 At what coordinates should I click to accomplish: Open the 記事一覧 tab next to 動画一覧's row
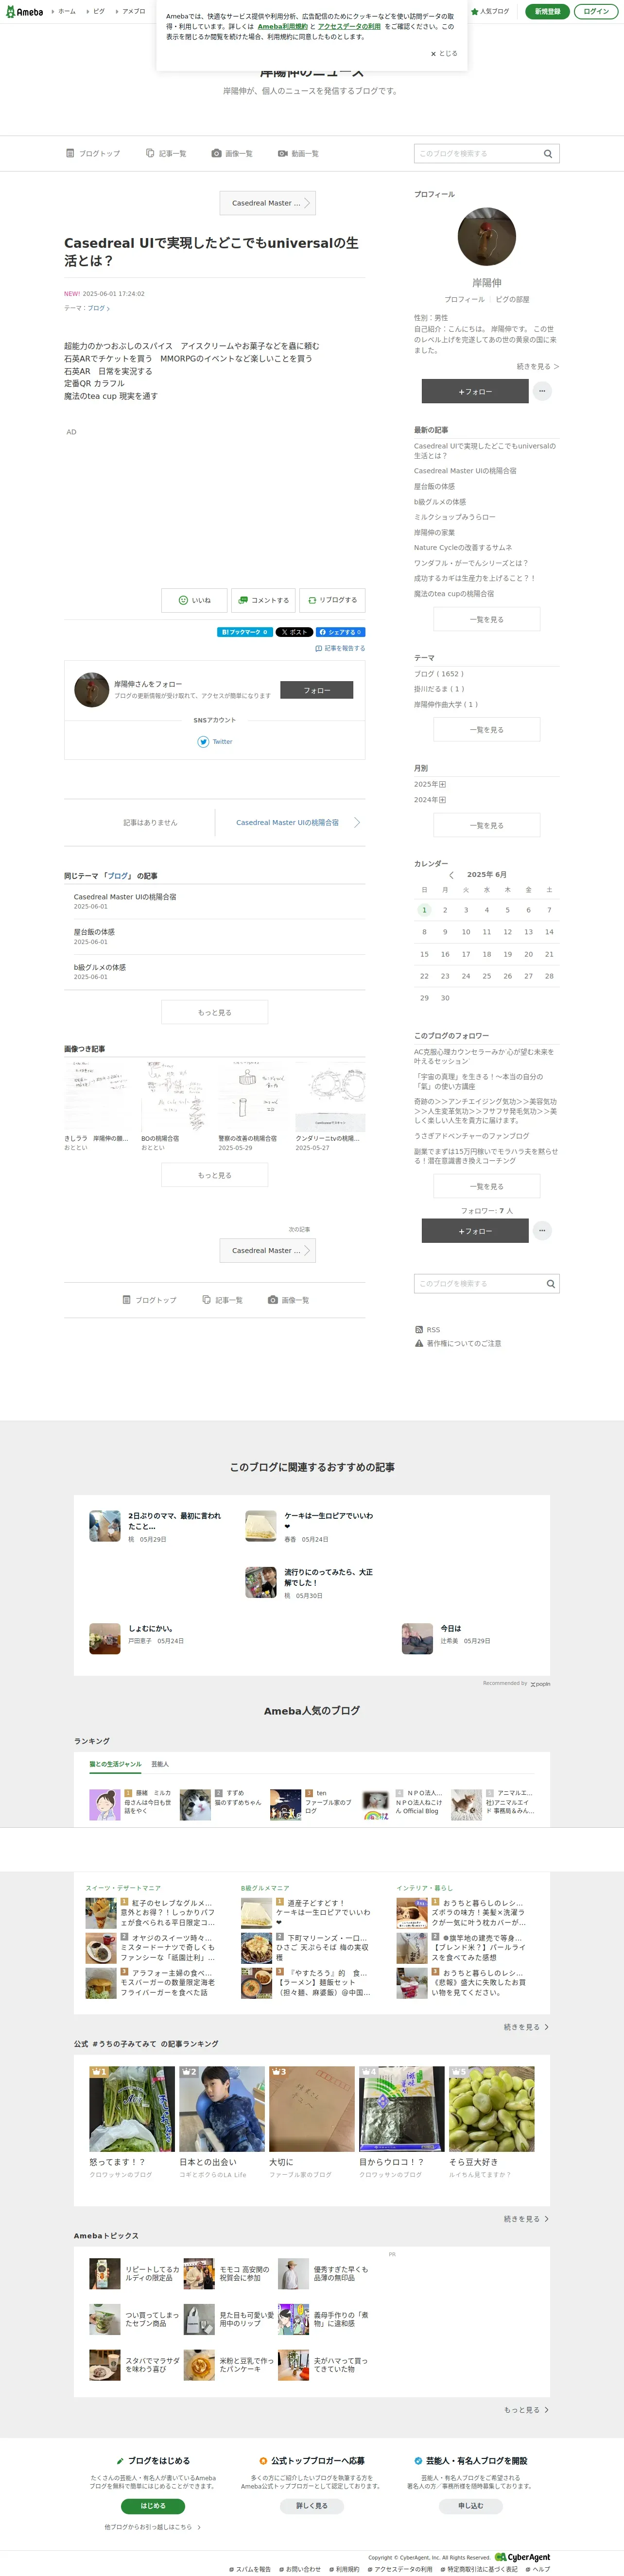pyautogui.click(x=166, y=154)
